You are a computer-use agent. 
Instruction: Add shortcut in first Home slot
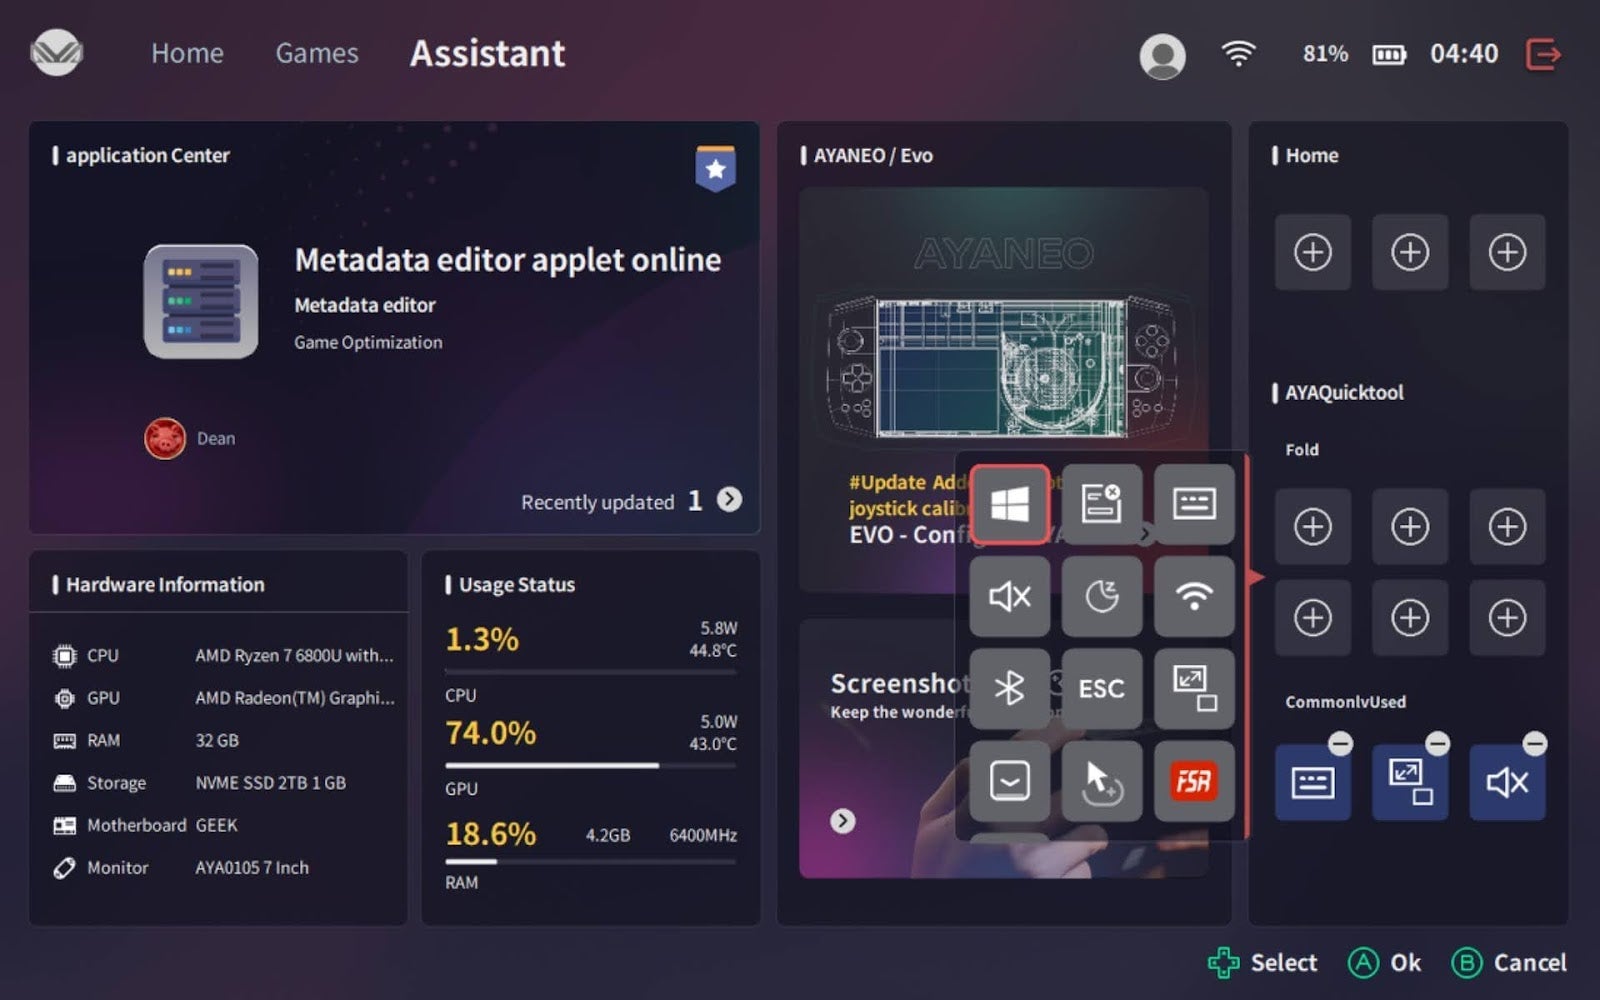(1312, 252)
